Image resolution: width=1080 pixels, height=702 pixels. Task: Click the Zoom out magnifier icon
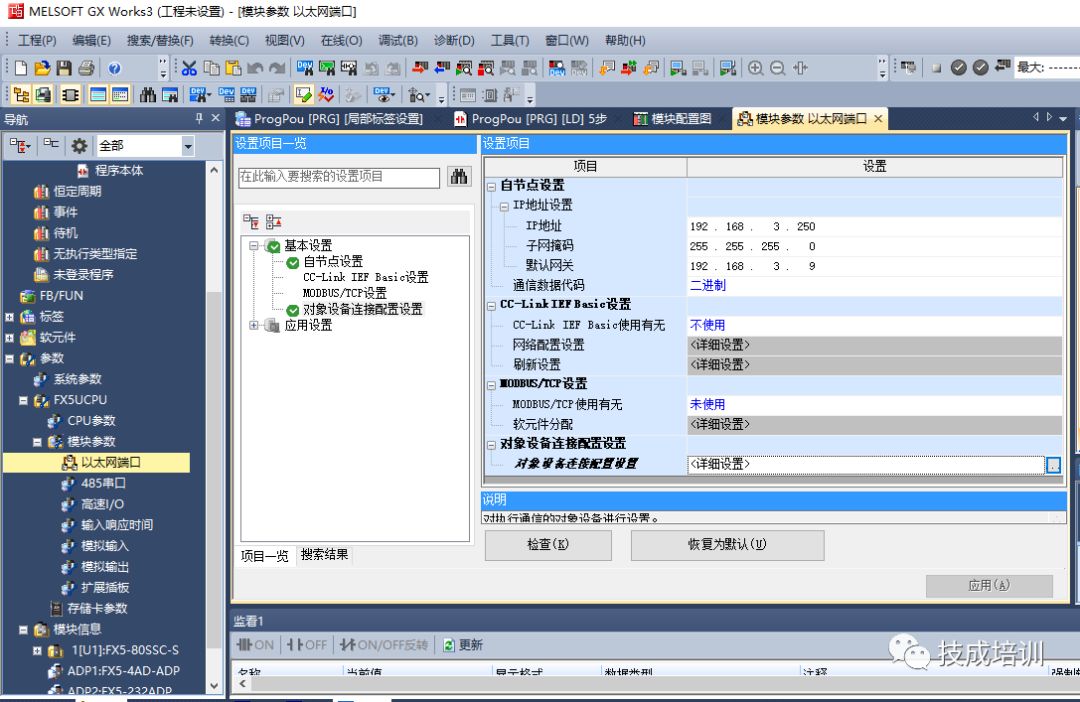[x=778, y=68]
